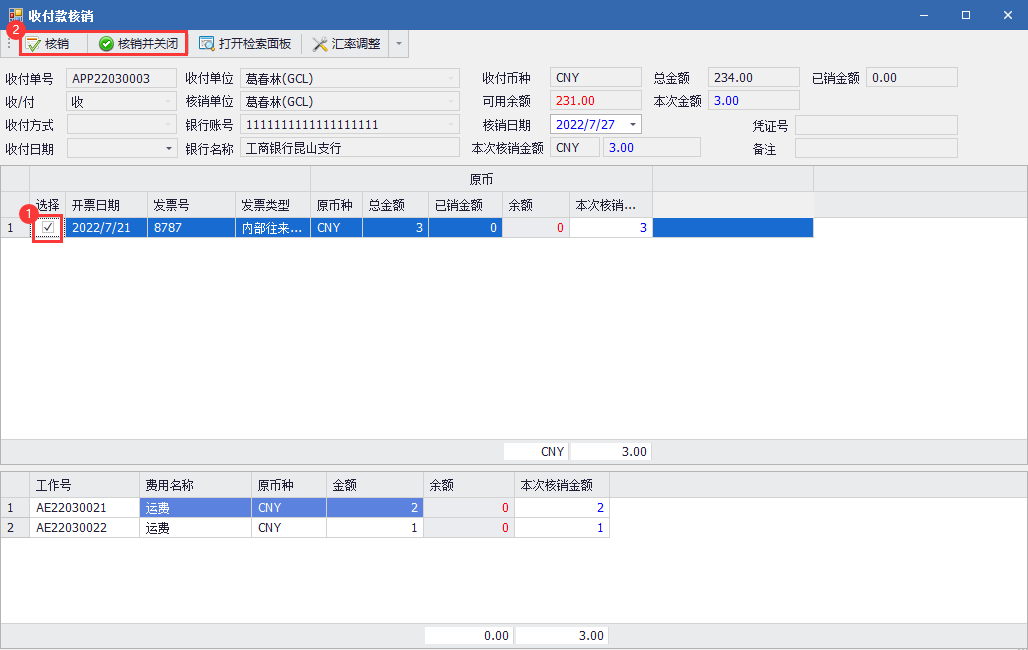
Task: Expand the 收付日期 date picker
Action: click(x=169, y=149)
